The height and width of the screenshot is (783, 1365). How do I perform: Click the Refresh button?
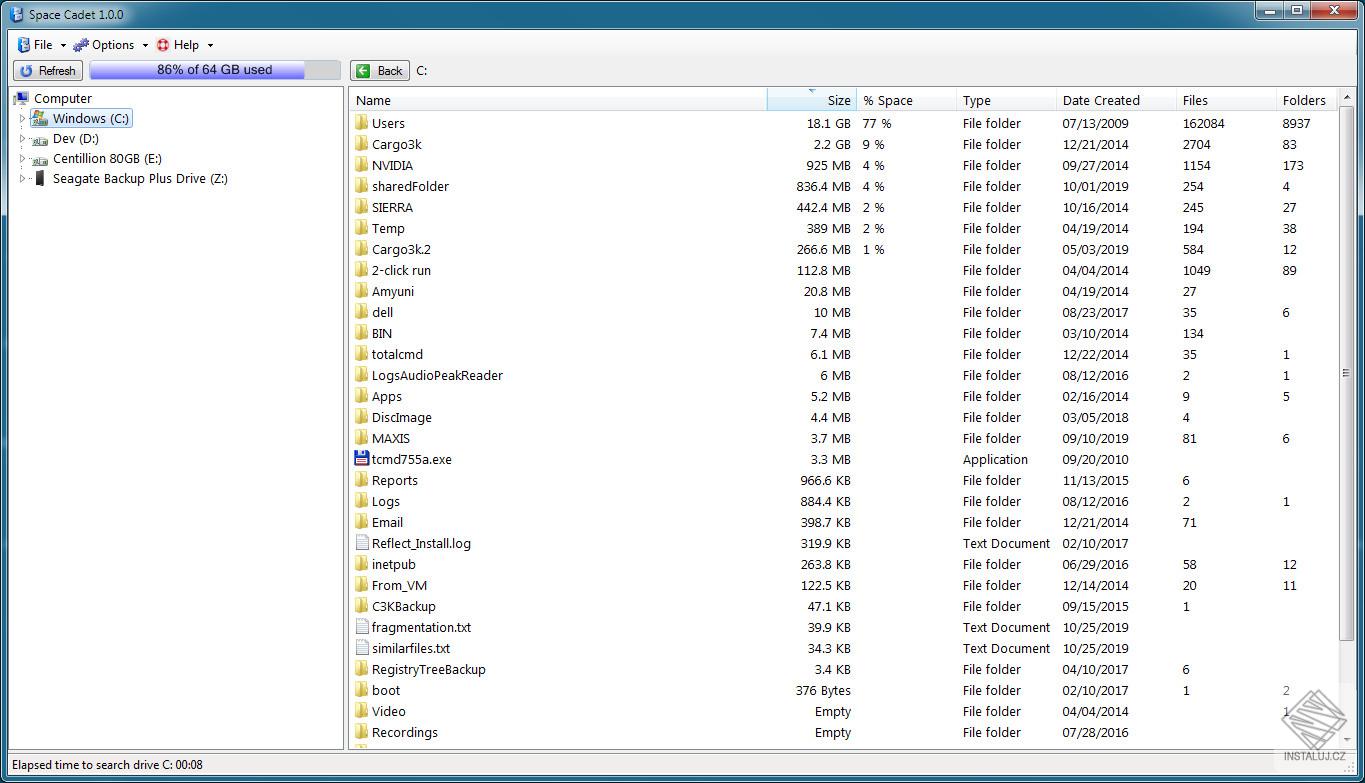pos(48,71)
